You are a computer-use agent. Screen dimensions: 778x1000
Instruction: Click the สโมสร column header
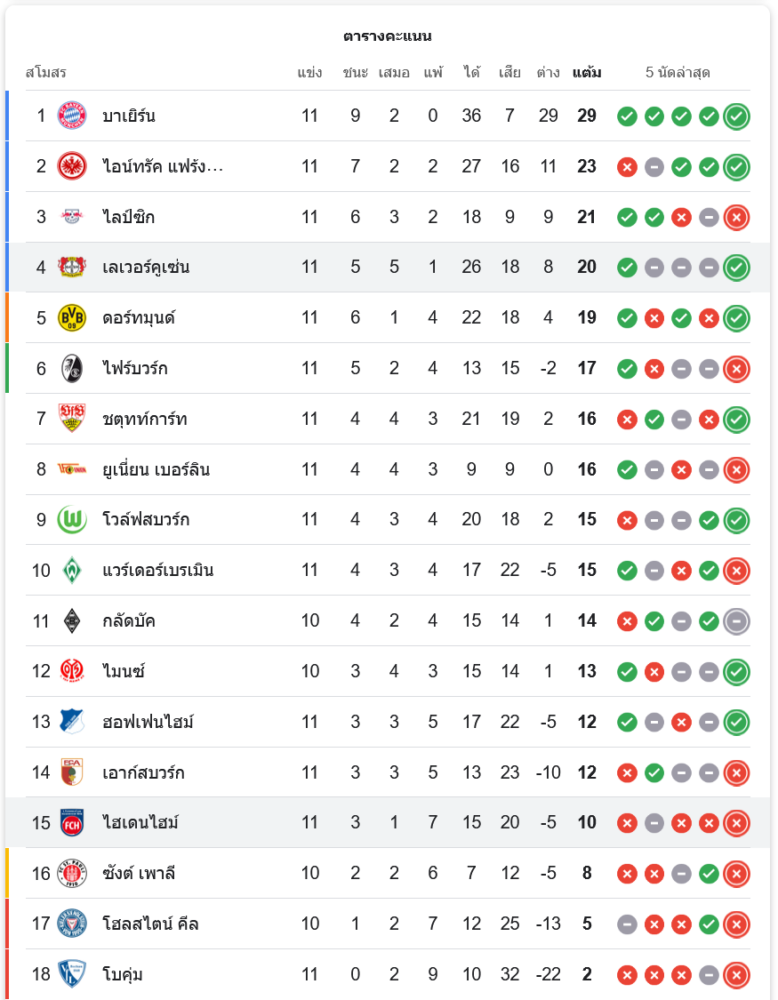tap(46, 73)
